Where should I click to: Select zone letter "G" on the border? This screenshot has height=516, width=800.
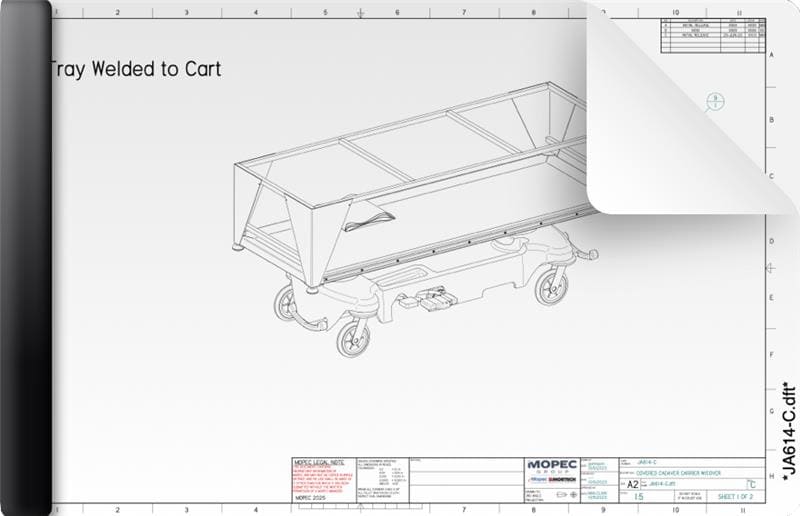coord(771,411)
